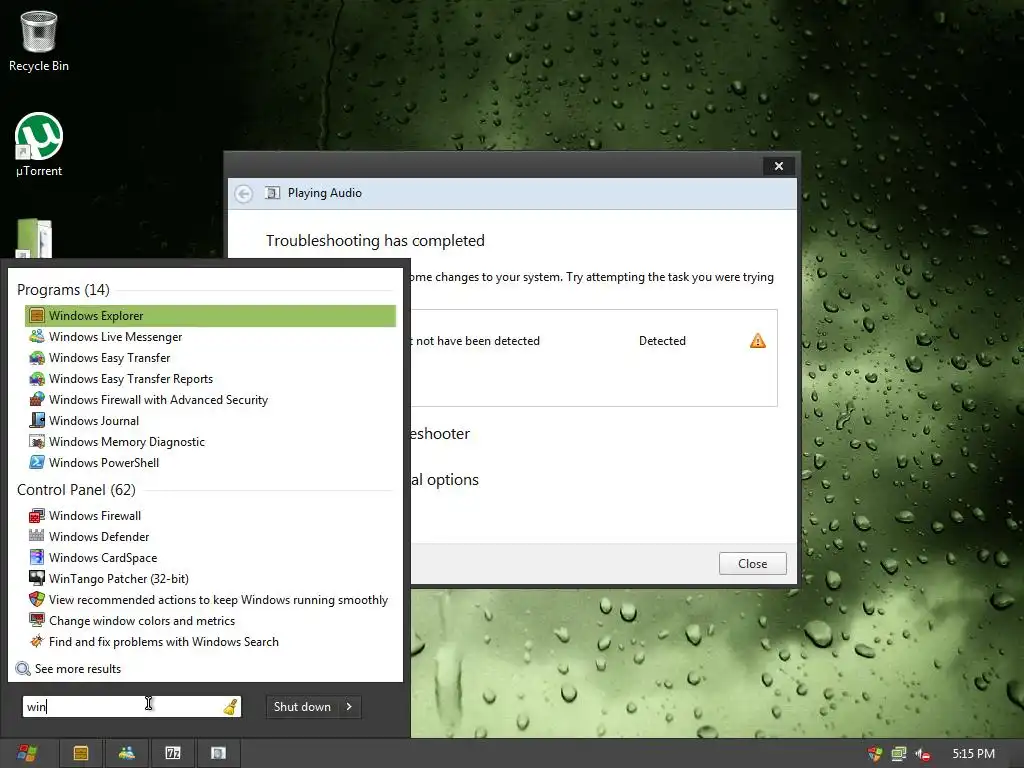
Task: Click the Shut down button
Action: [302, 707]
